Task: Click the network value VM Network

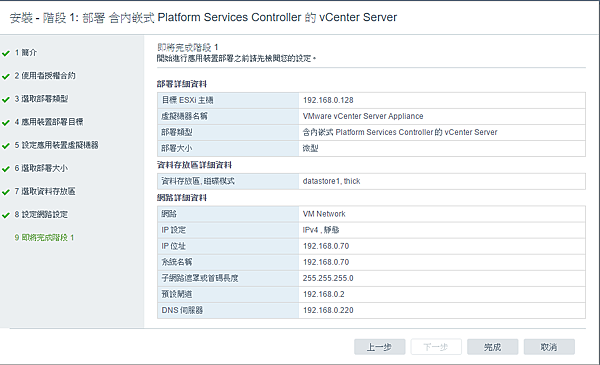Action: click(x=324, y=214)
